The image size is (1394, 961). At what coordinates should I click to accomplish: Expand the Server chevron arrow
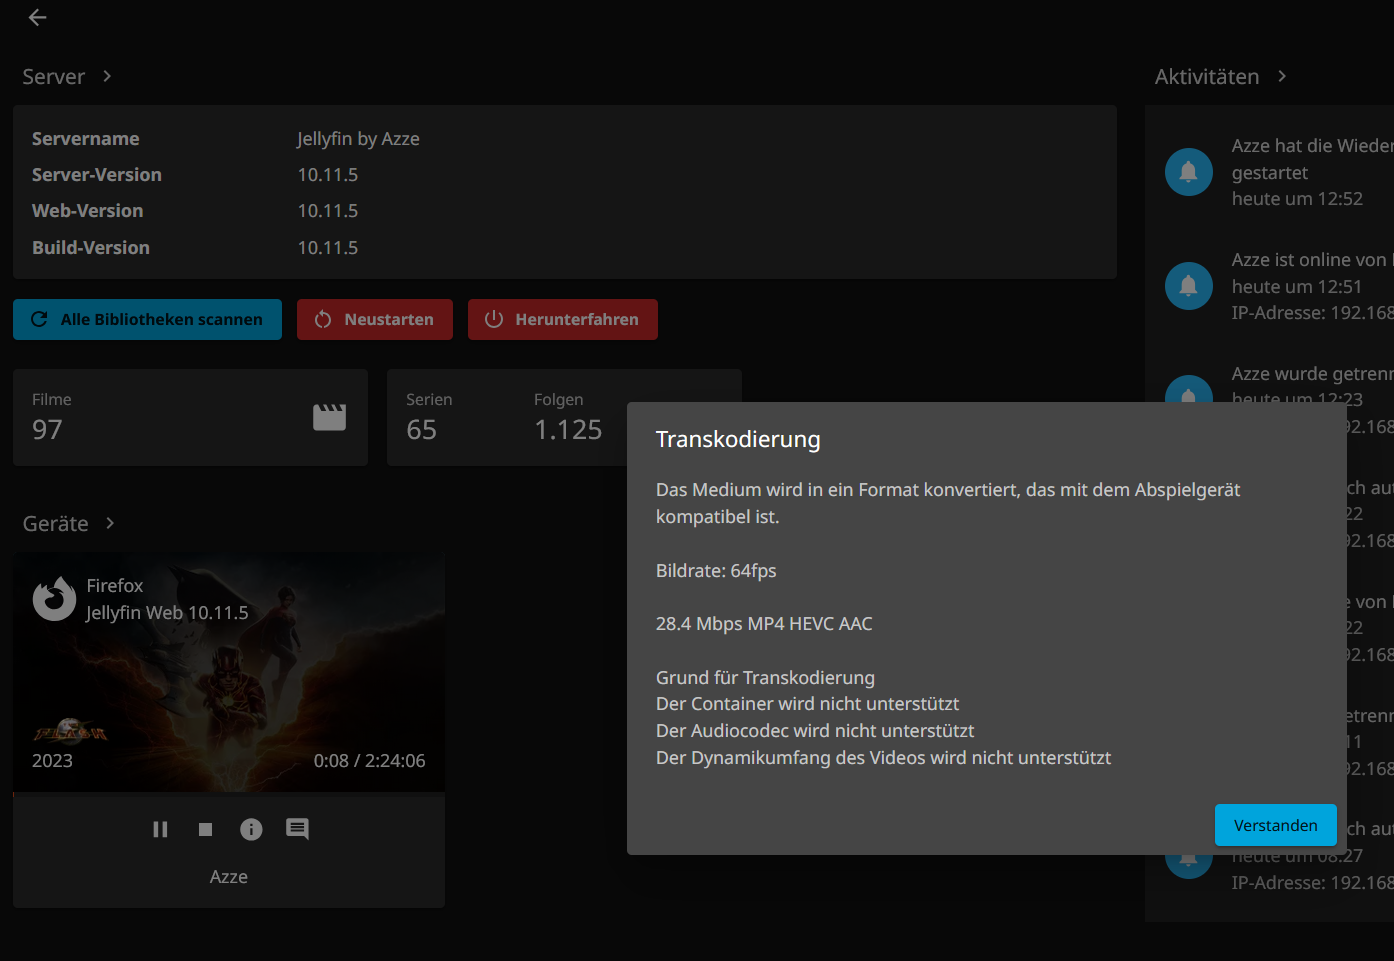[x=107, y=76]
